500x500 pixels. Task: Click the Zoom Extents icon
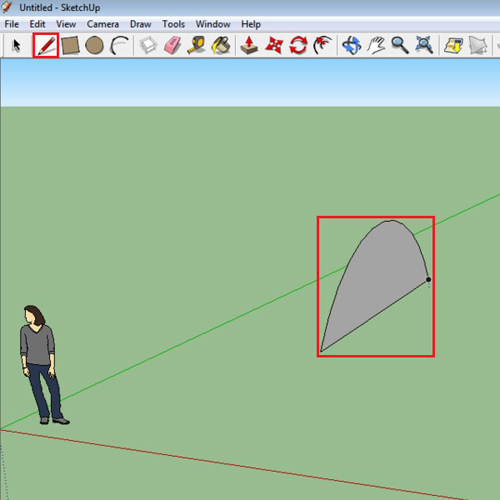(424, 45)
